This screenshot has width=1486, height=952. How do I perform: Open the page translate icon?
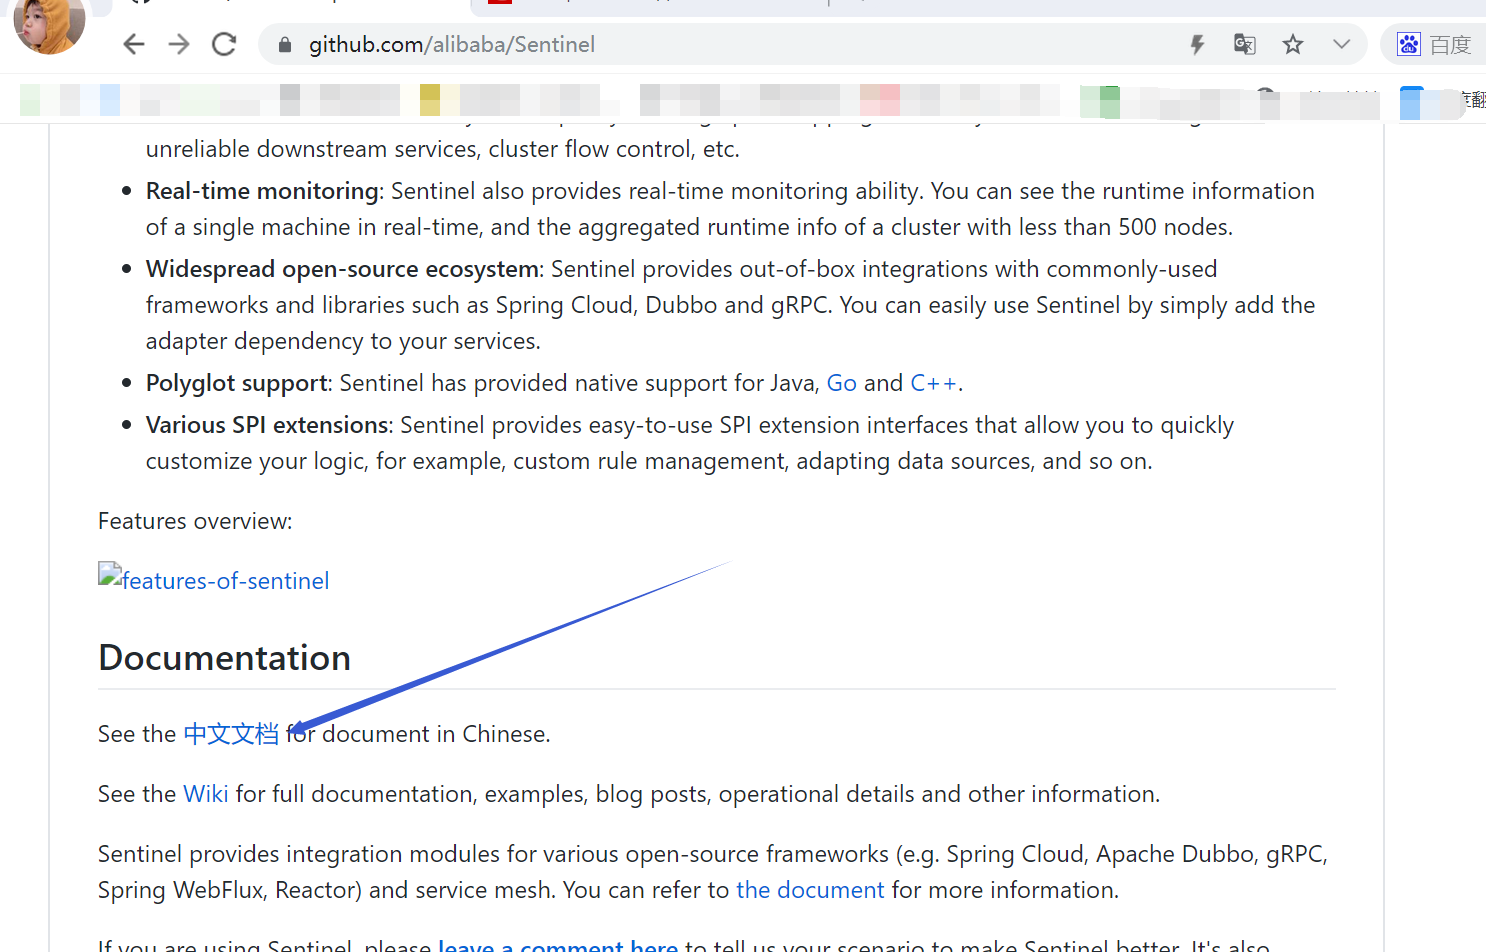point(1245,44)
